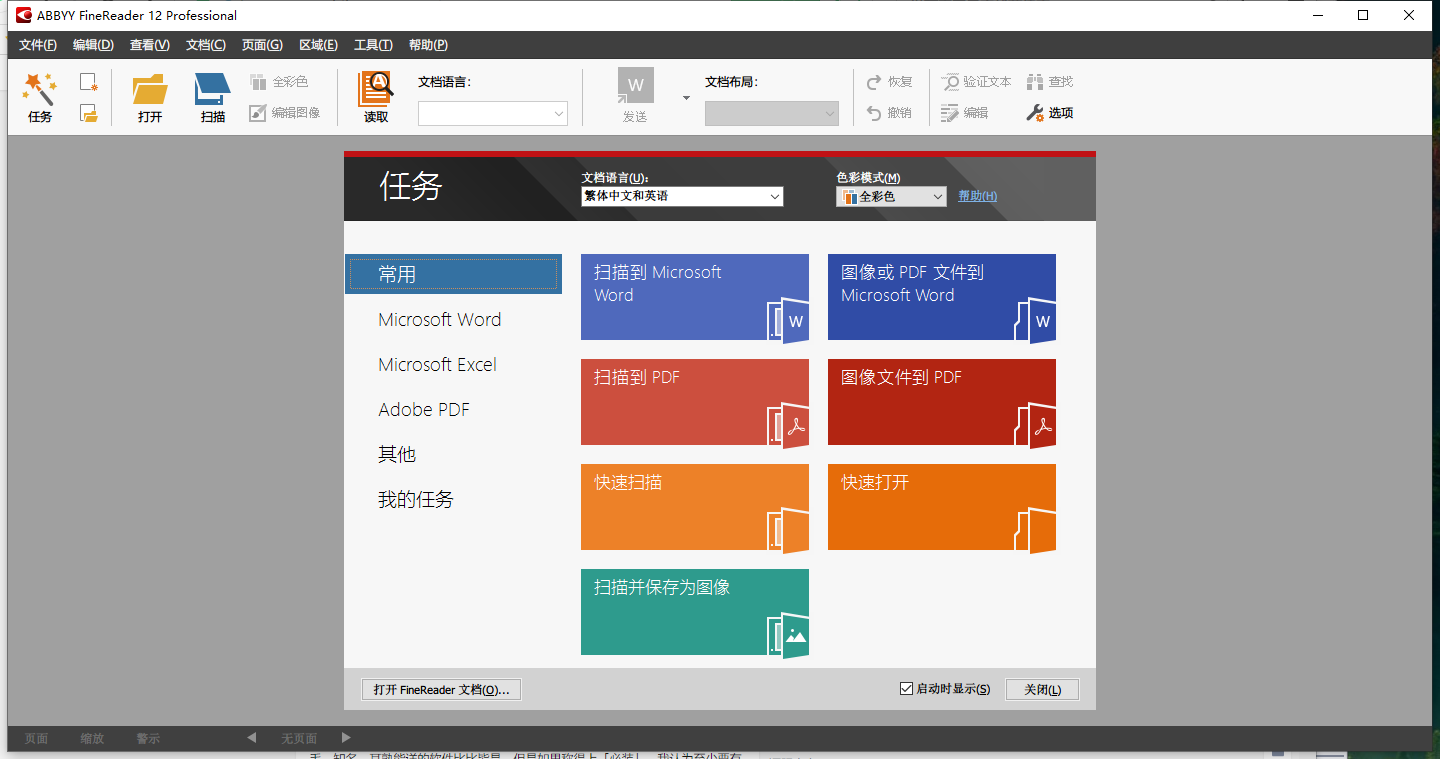
Task: Select the Microsoft Excel task category
Action: [437, 365]
